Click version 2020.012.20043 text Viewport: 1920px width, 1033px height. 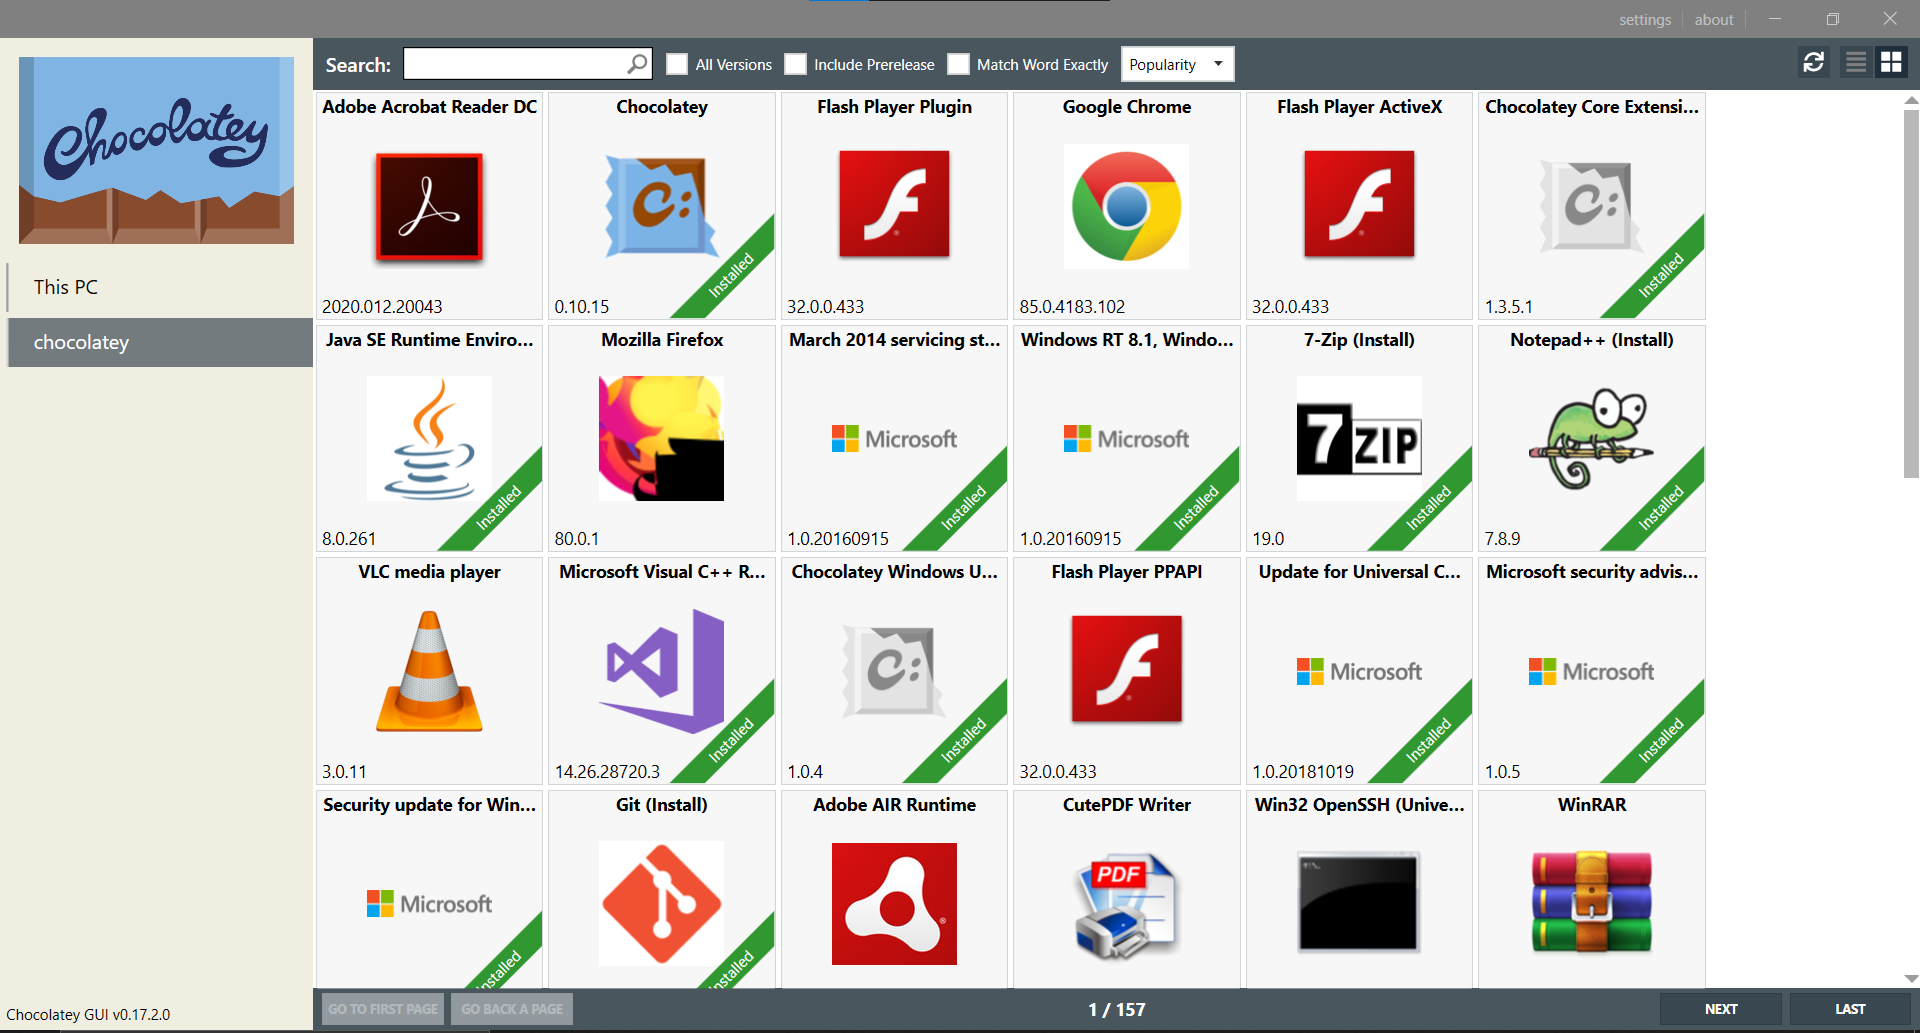(382, 307)
